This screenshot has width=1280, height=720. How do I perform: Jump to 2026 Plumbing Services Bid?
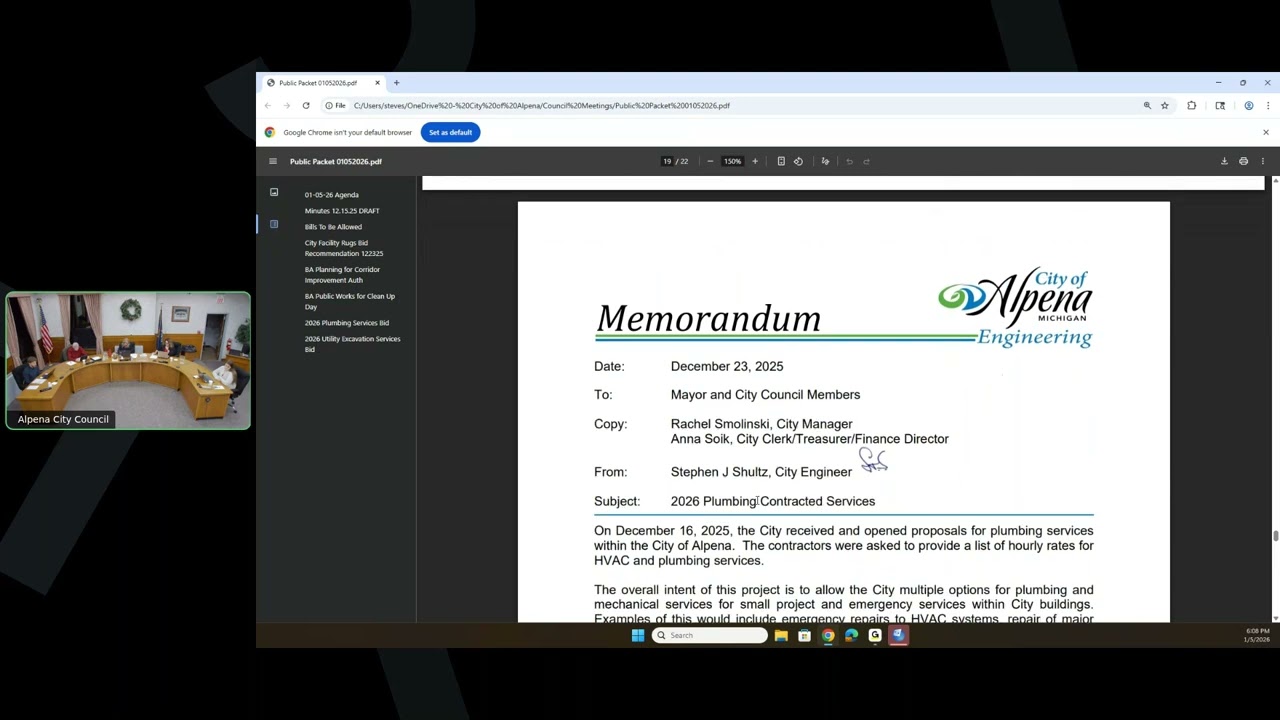tap(347, 323)
